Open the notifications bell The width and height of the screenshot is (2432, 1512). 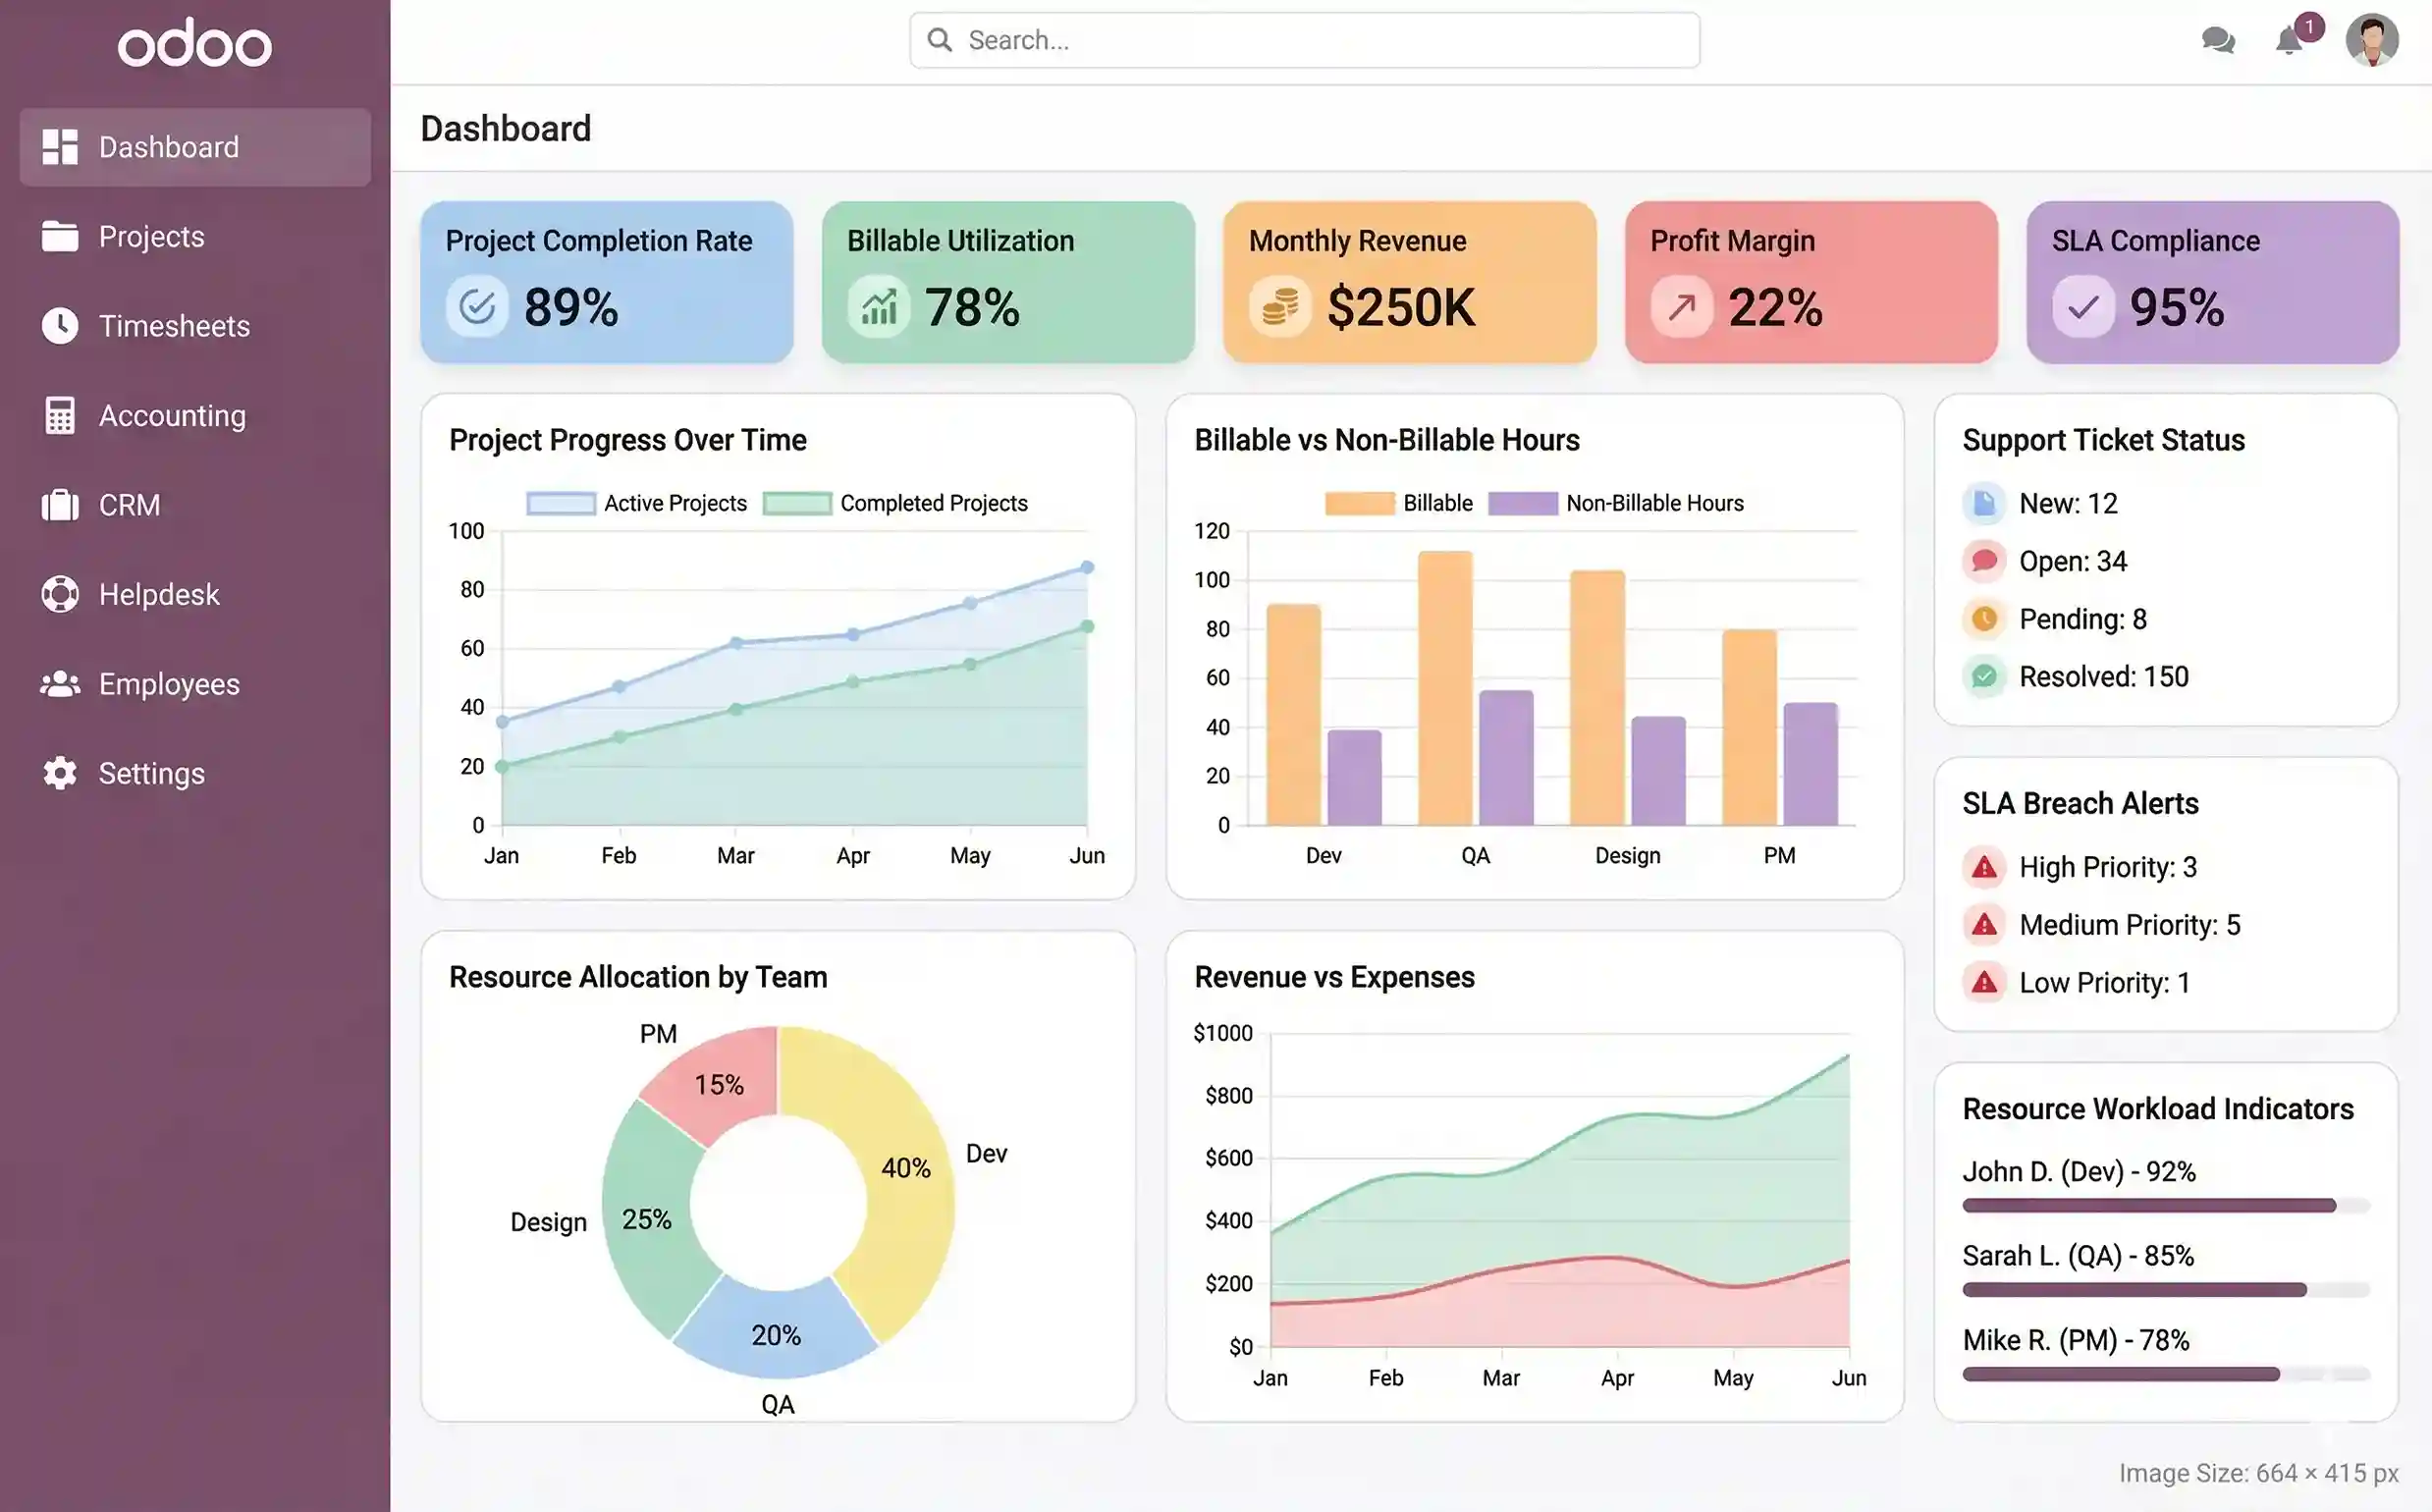2289,41
